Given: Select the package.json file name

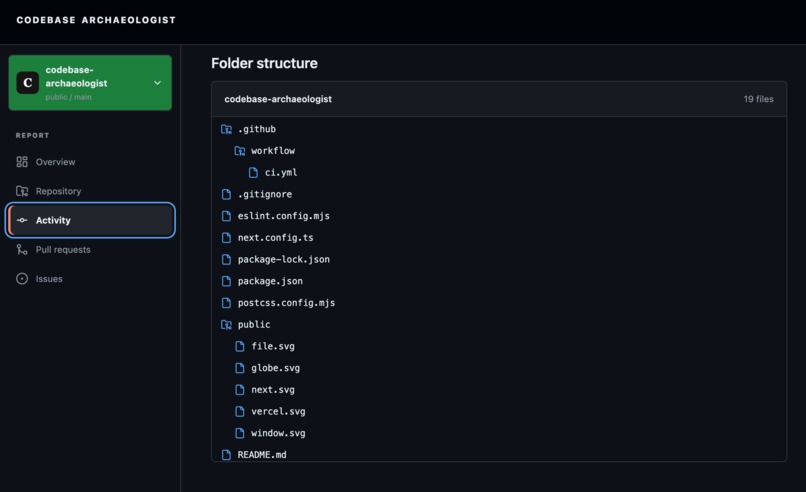Looking at the screenshot, I should (x=270, y=281).
